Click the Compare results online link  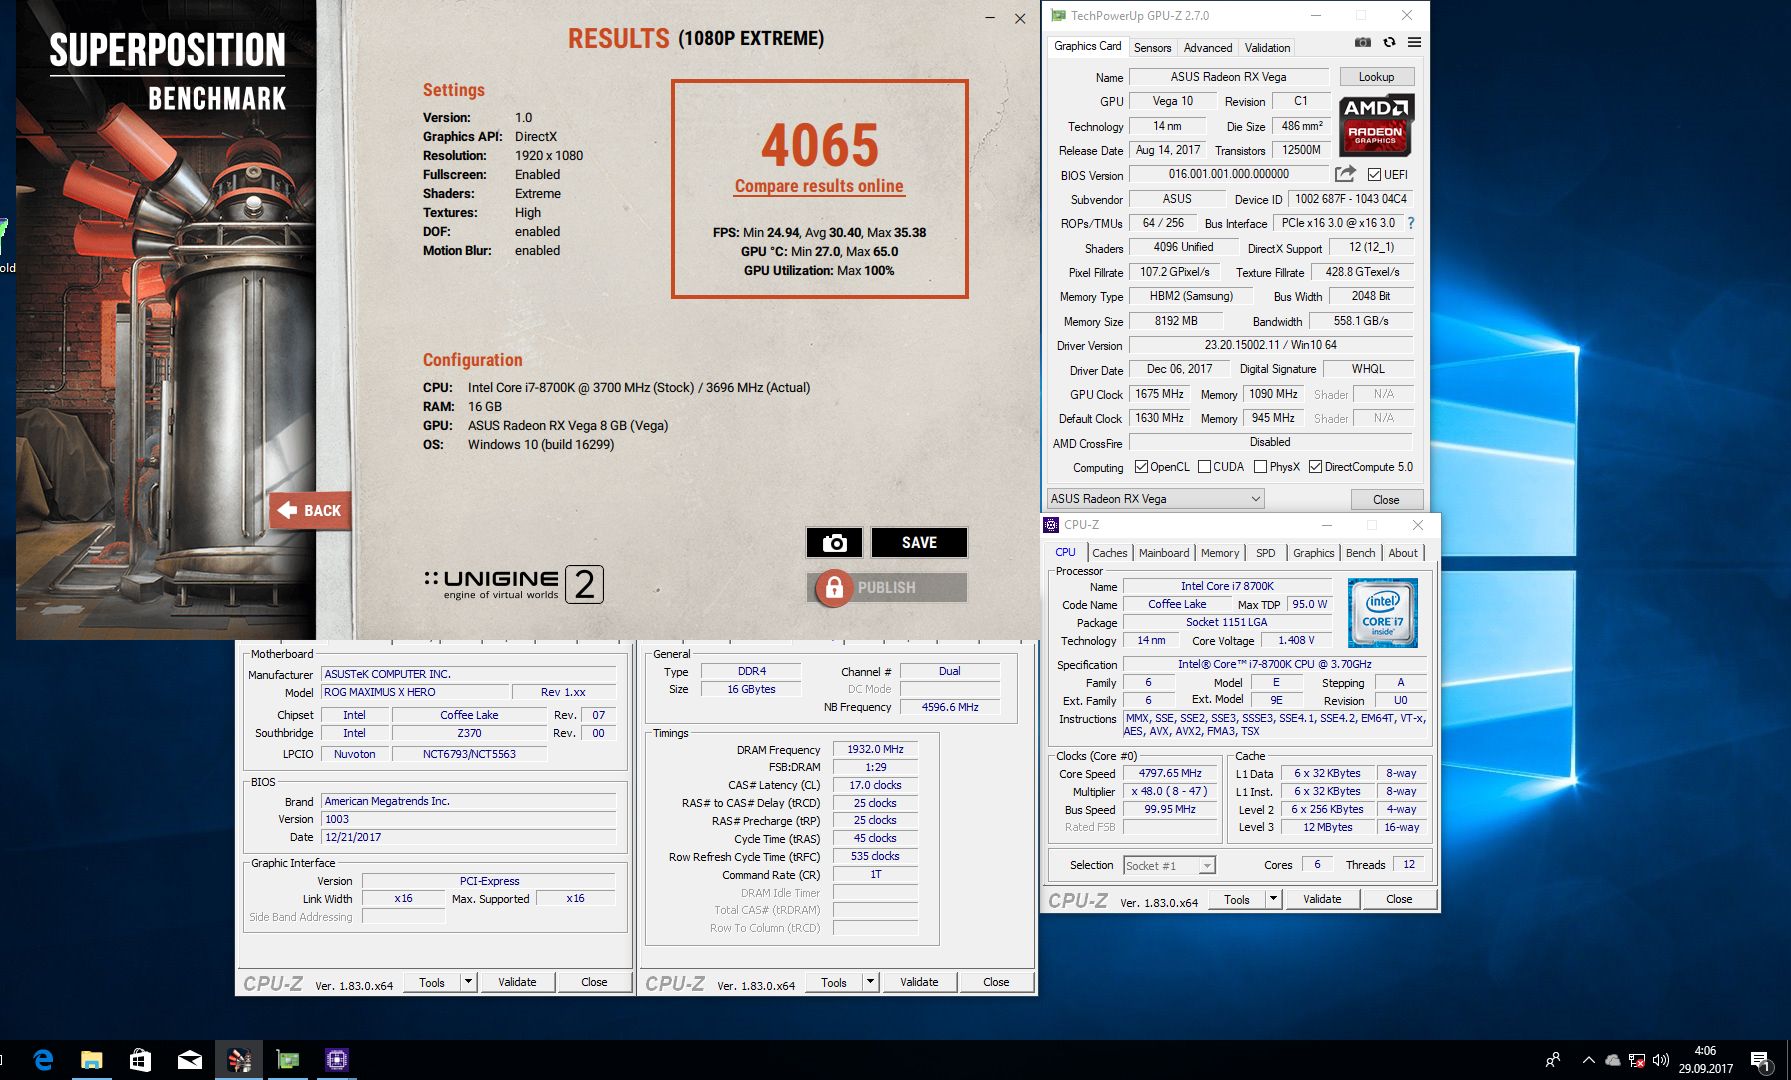[x=819, y=186]
